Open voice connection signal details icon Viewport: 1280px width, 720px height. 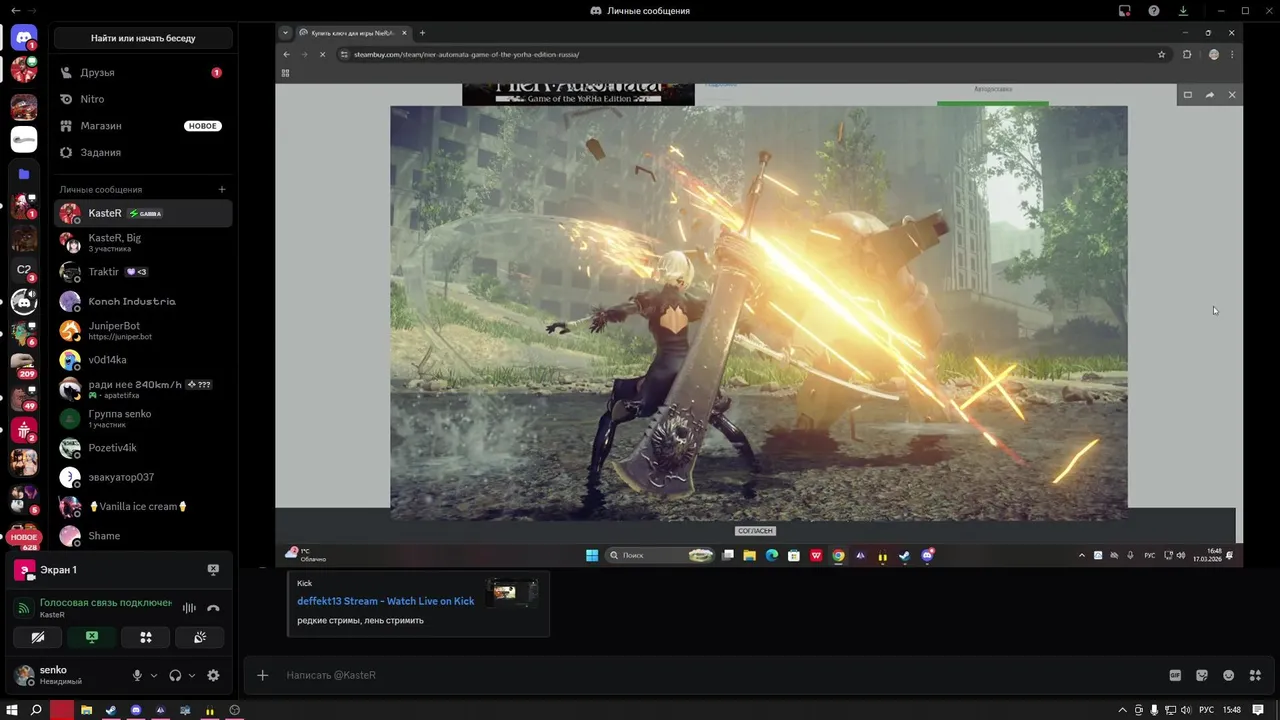[x=24, y=608]
